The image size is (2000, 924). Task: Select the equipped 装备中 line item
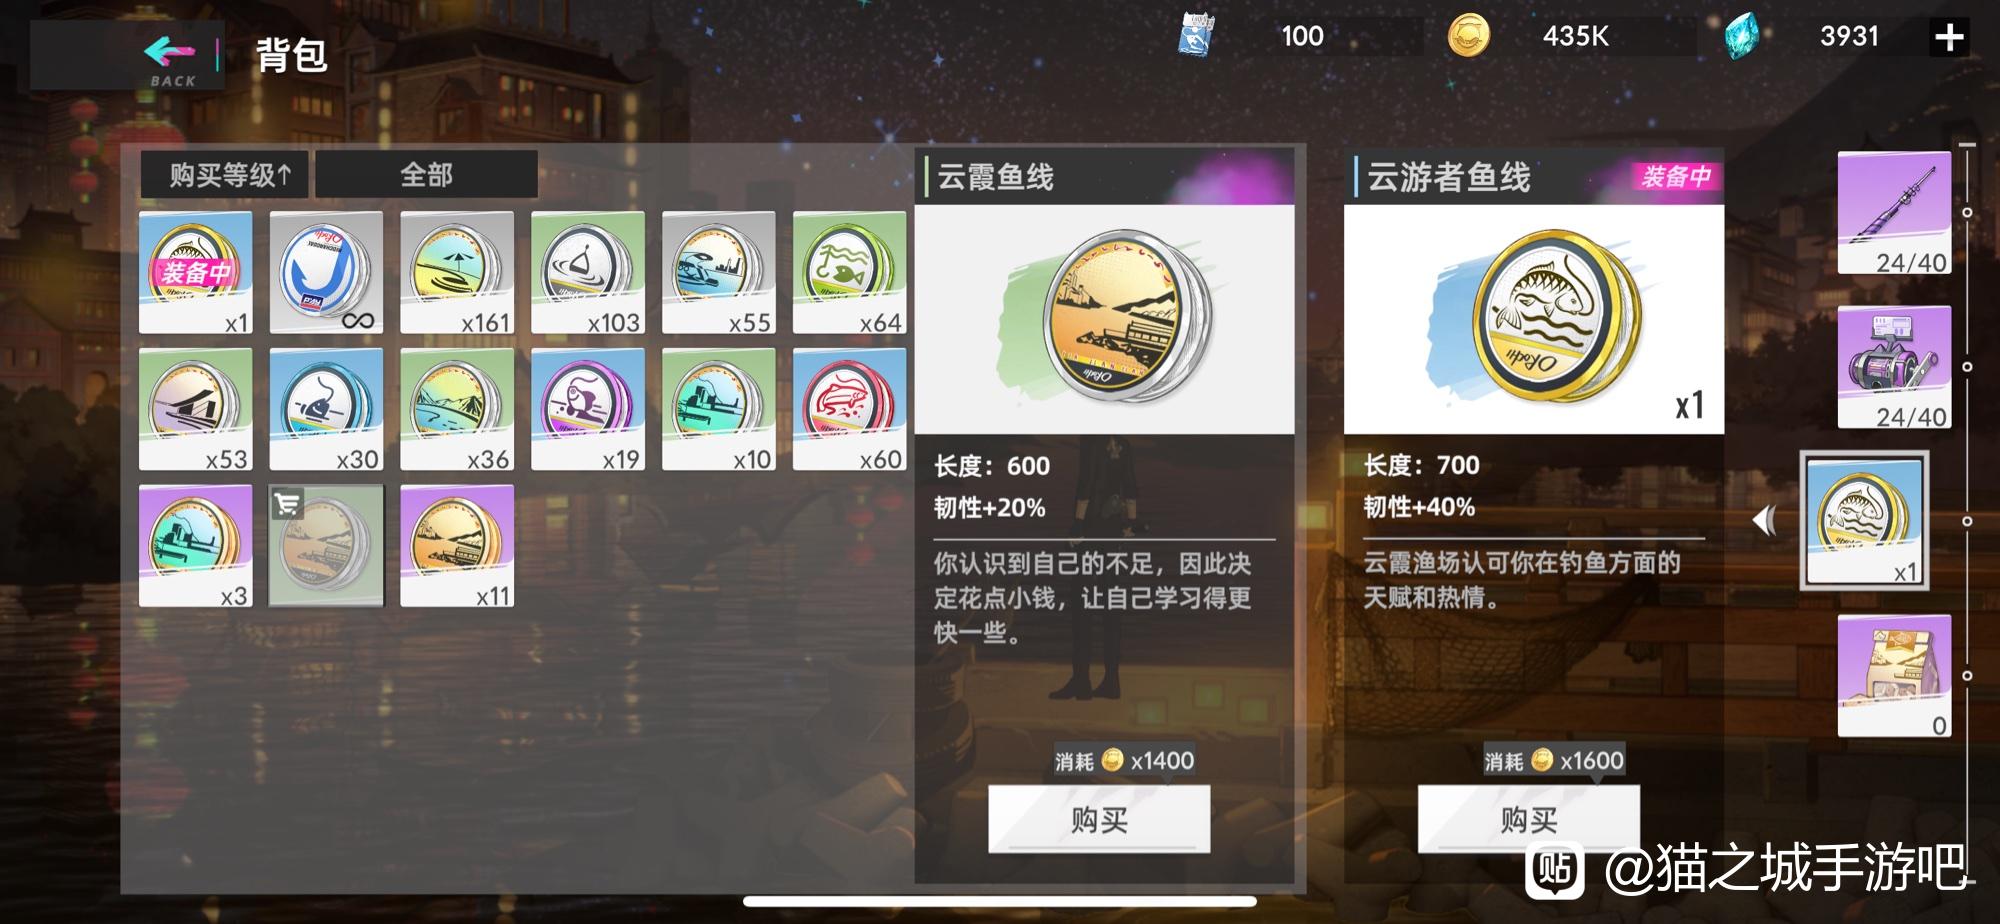coord(195,272)
